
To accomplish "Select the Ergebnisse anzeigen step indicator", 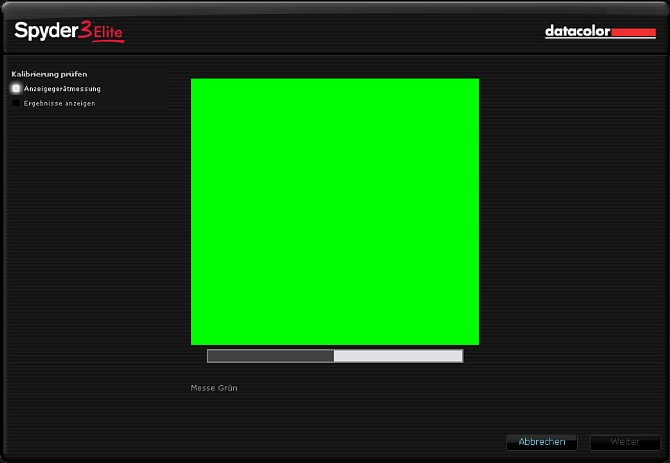I will (16, 103).
